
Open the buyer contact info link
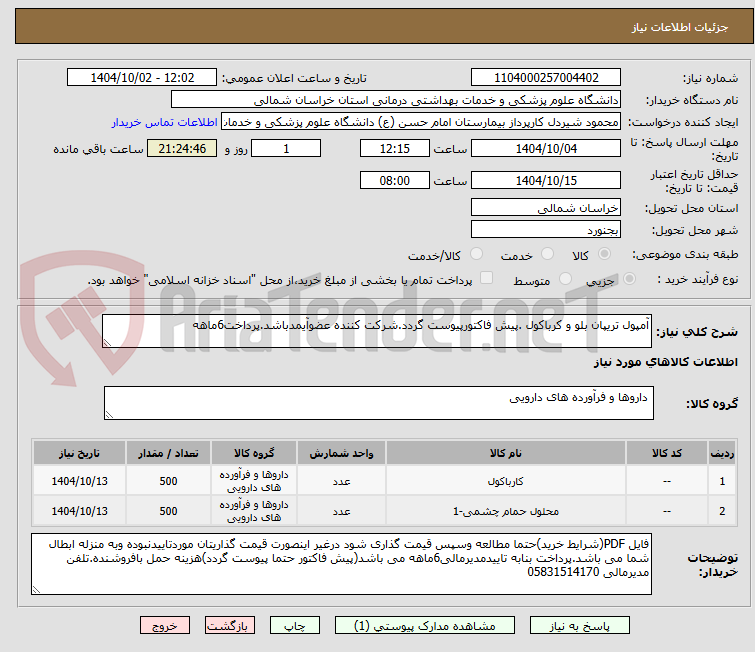tap(165, 122)
